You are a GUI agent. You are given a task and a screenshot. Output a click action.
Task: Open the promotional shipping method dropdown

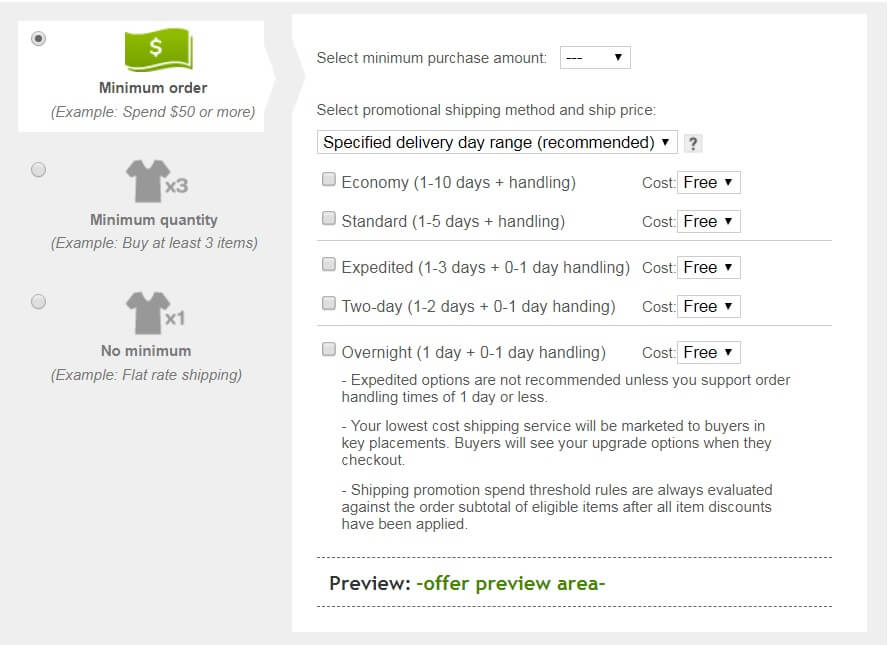coord(495,142)
